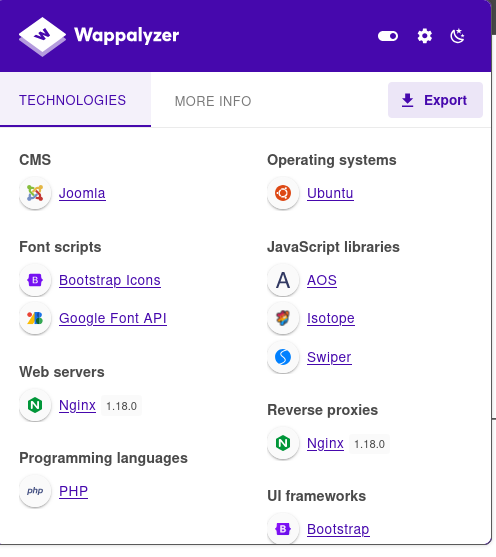The width and height of the screenshot is (496, 557).
Task: Click Nginx icon under Web servers
Action: click(35, 405)
